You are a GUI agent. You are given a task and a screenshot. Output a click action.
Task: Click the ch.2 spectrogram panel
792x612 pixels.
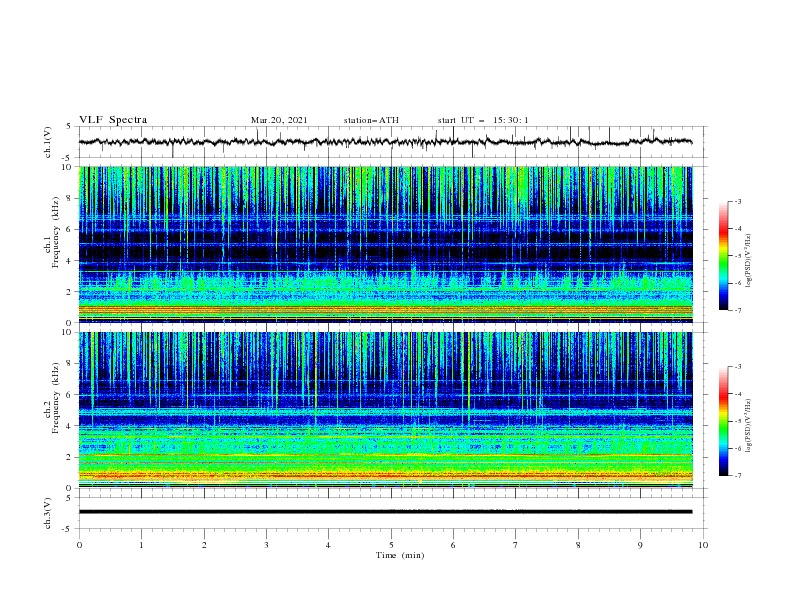pos(386,410)
